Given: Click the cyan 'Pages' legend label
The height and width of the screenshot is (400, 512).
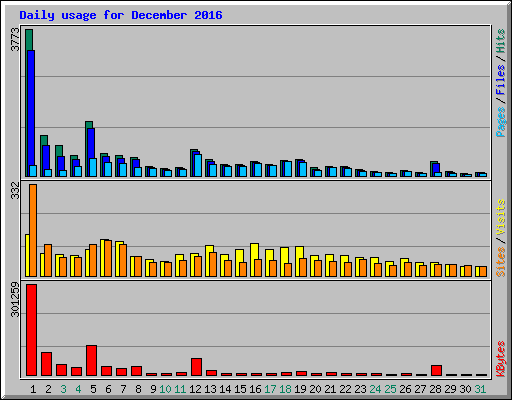Looking at the screenshot, I should (500, 122).
